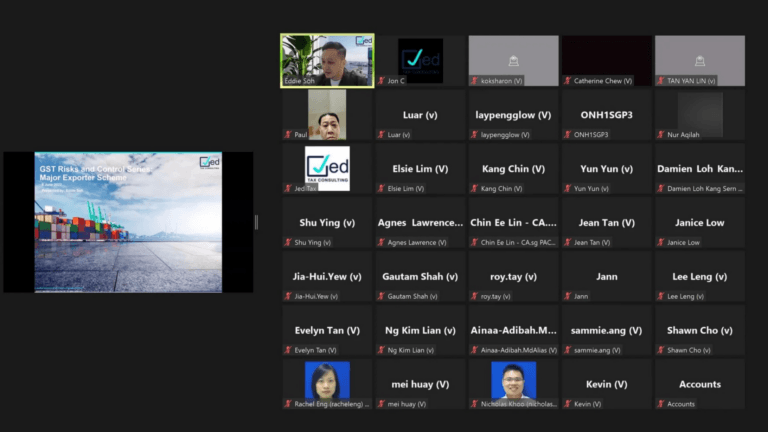Click large name 'Gautam Shah (v)'
This screenshot has width=768, height=432.
(x=420, y=277)
